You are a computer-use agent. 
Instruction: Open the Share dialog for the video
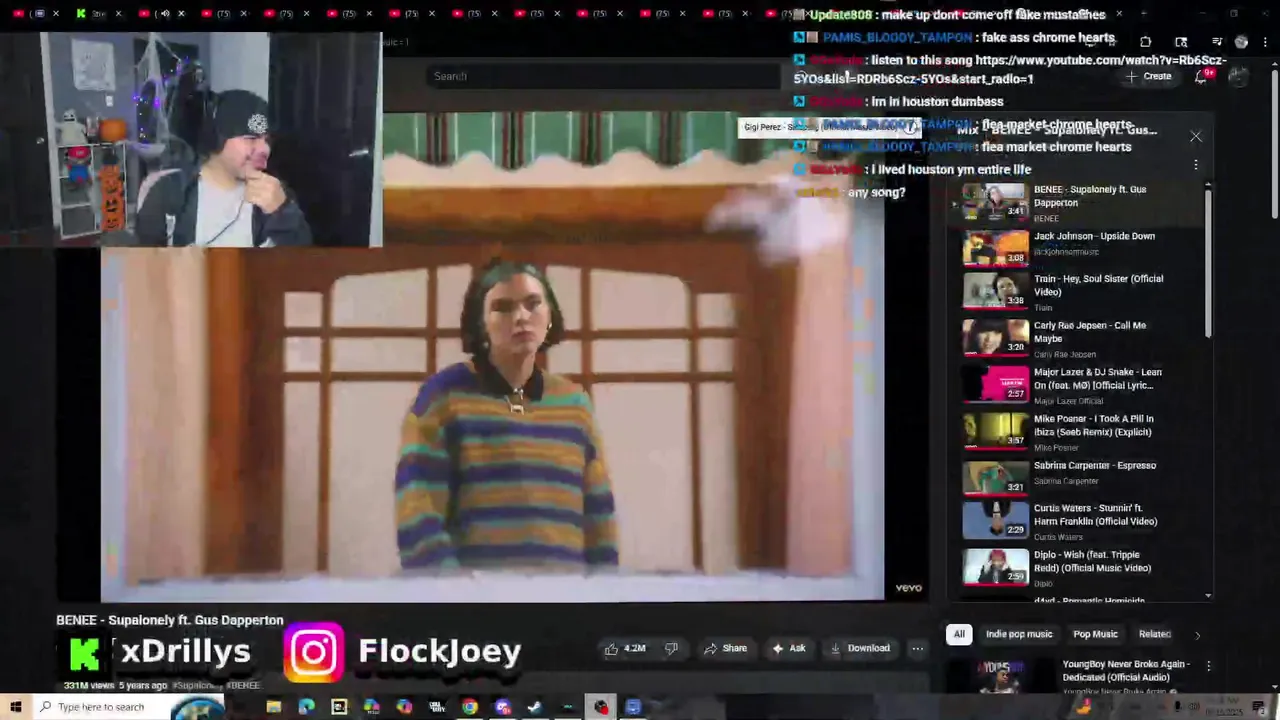726,648
